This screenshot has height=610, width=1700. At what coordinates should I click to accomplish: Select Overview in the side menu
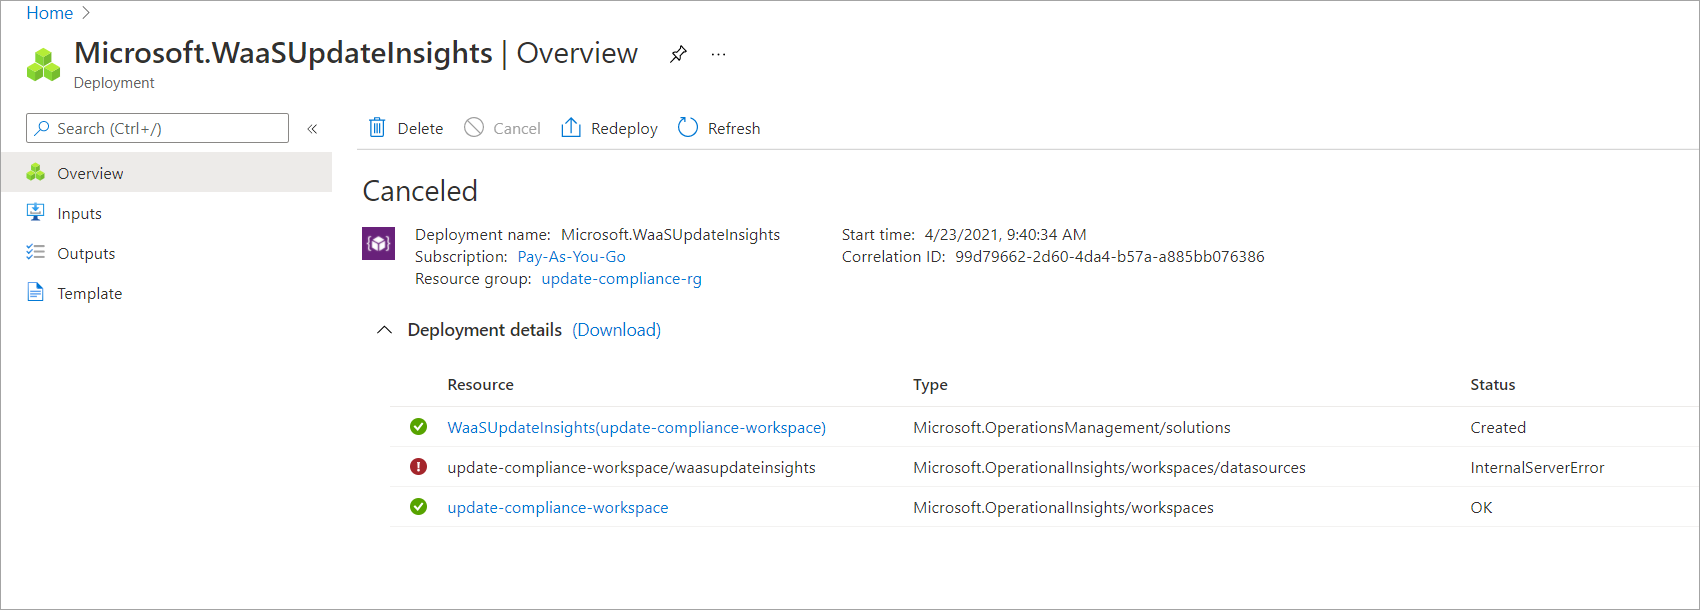[166, 172]
